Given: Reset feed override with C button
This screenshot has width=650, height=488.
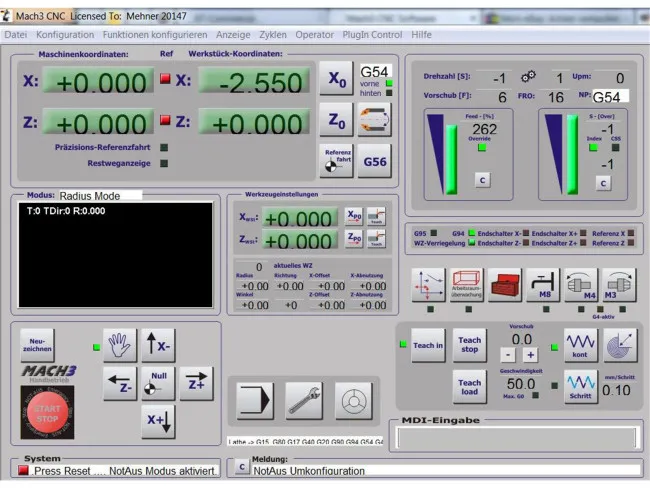Looking at the screenshot, I should [482, 180].
